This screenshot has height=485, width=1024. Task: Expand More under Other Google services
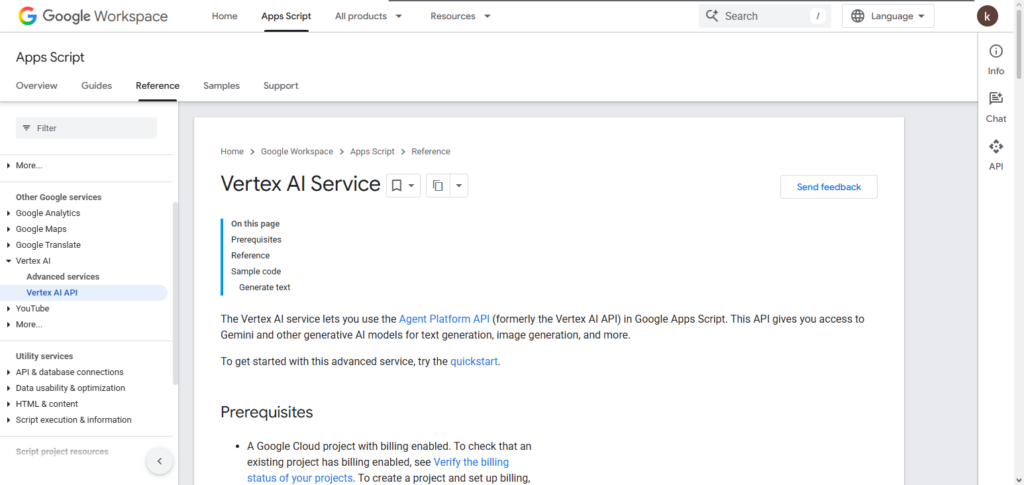8,324
